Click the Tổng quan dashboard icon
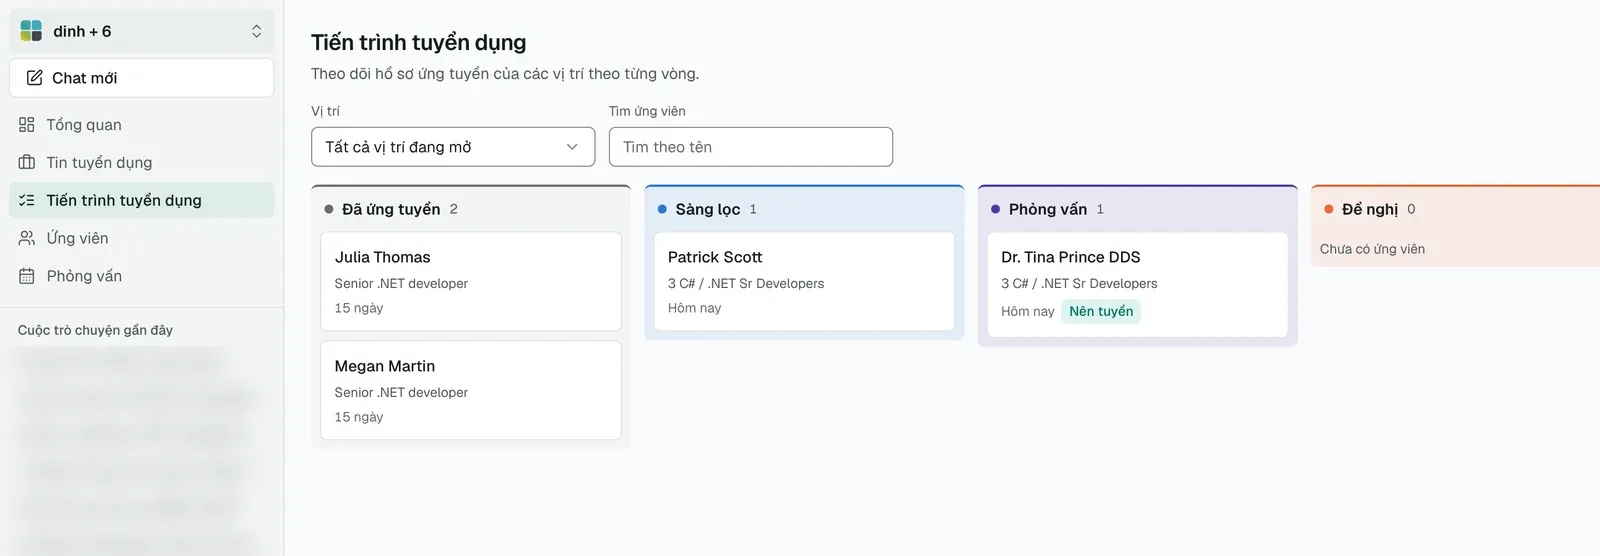Viewport: 1600px width, 556px height. (27, 125)
